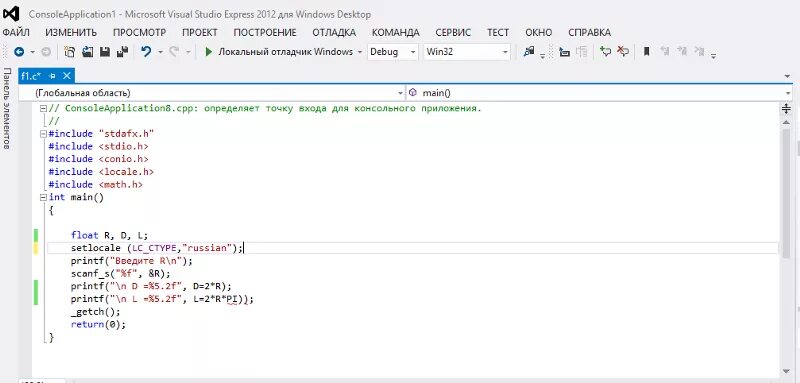Click the scanf_s line in the code
The width and height of the screenshot is (800, 383).
point(121,273)
